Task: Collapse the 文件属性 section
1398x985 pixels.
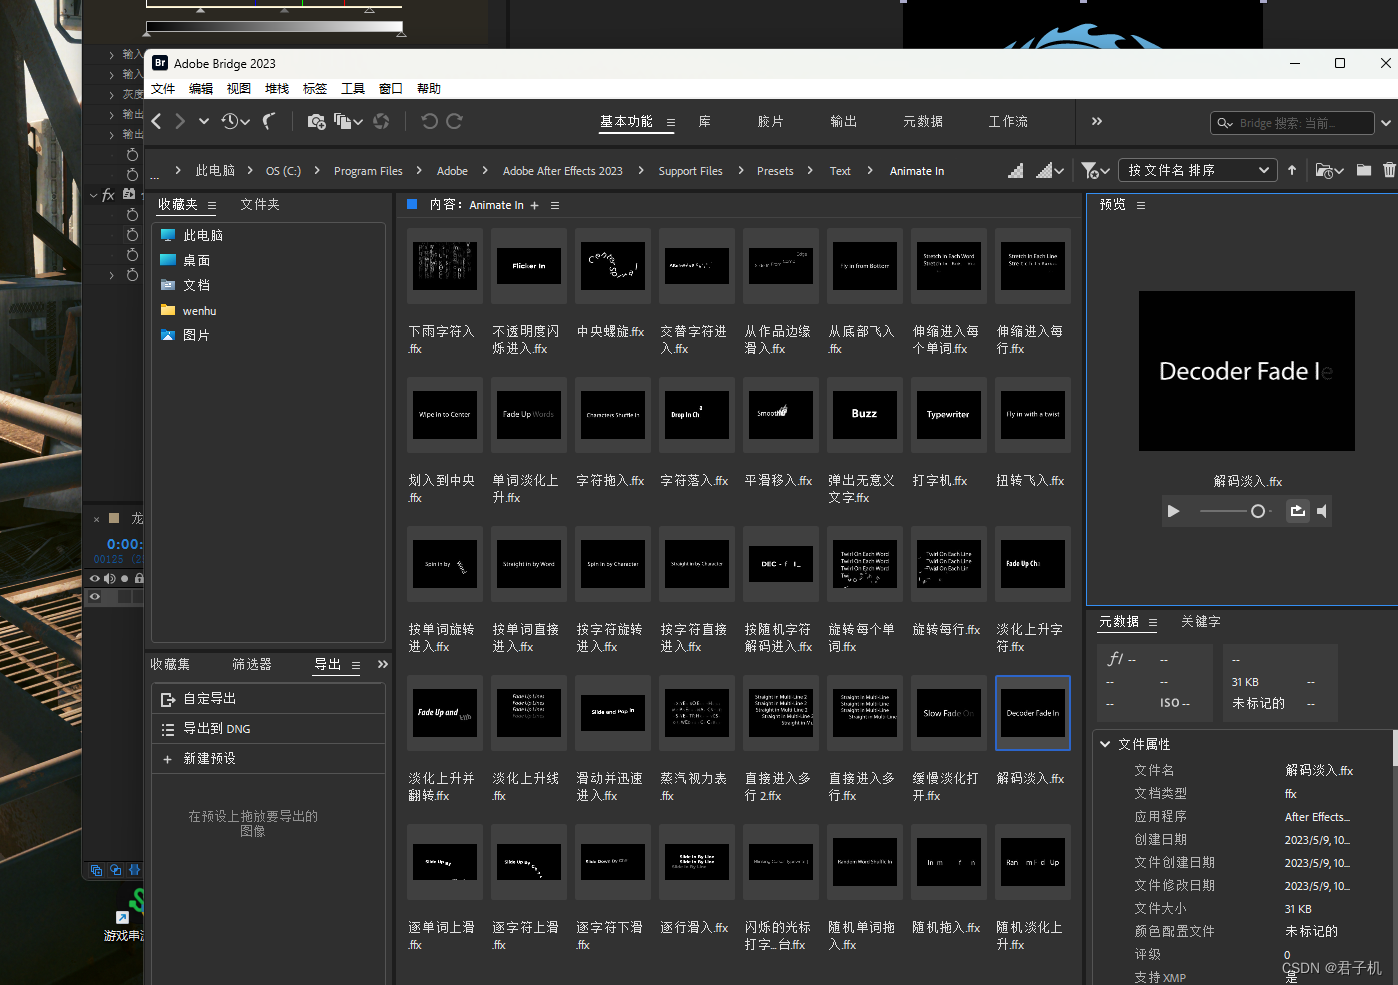Action: pos(1105,744)
